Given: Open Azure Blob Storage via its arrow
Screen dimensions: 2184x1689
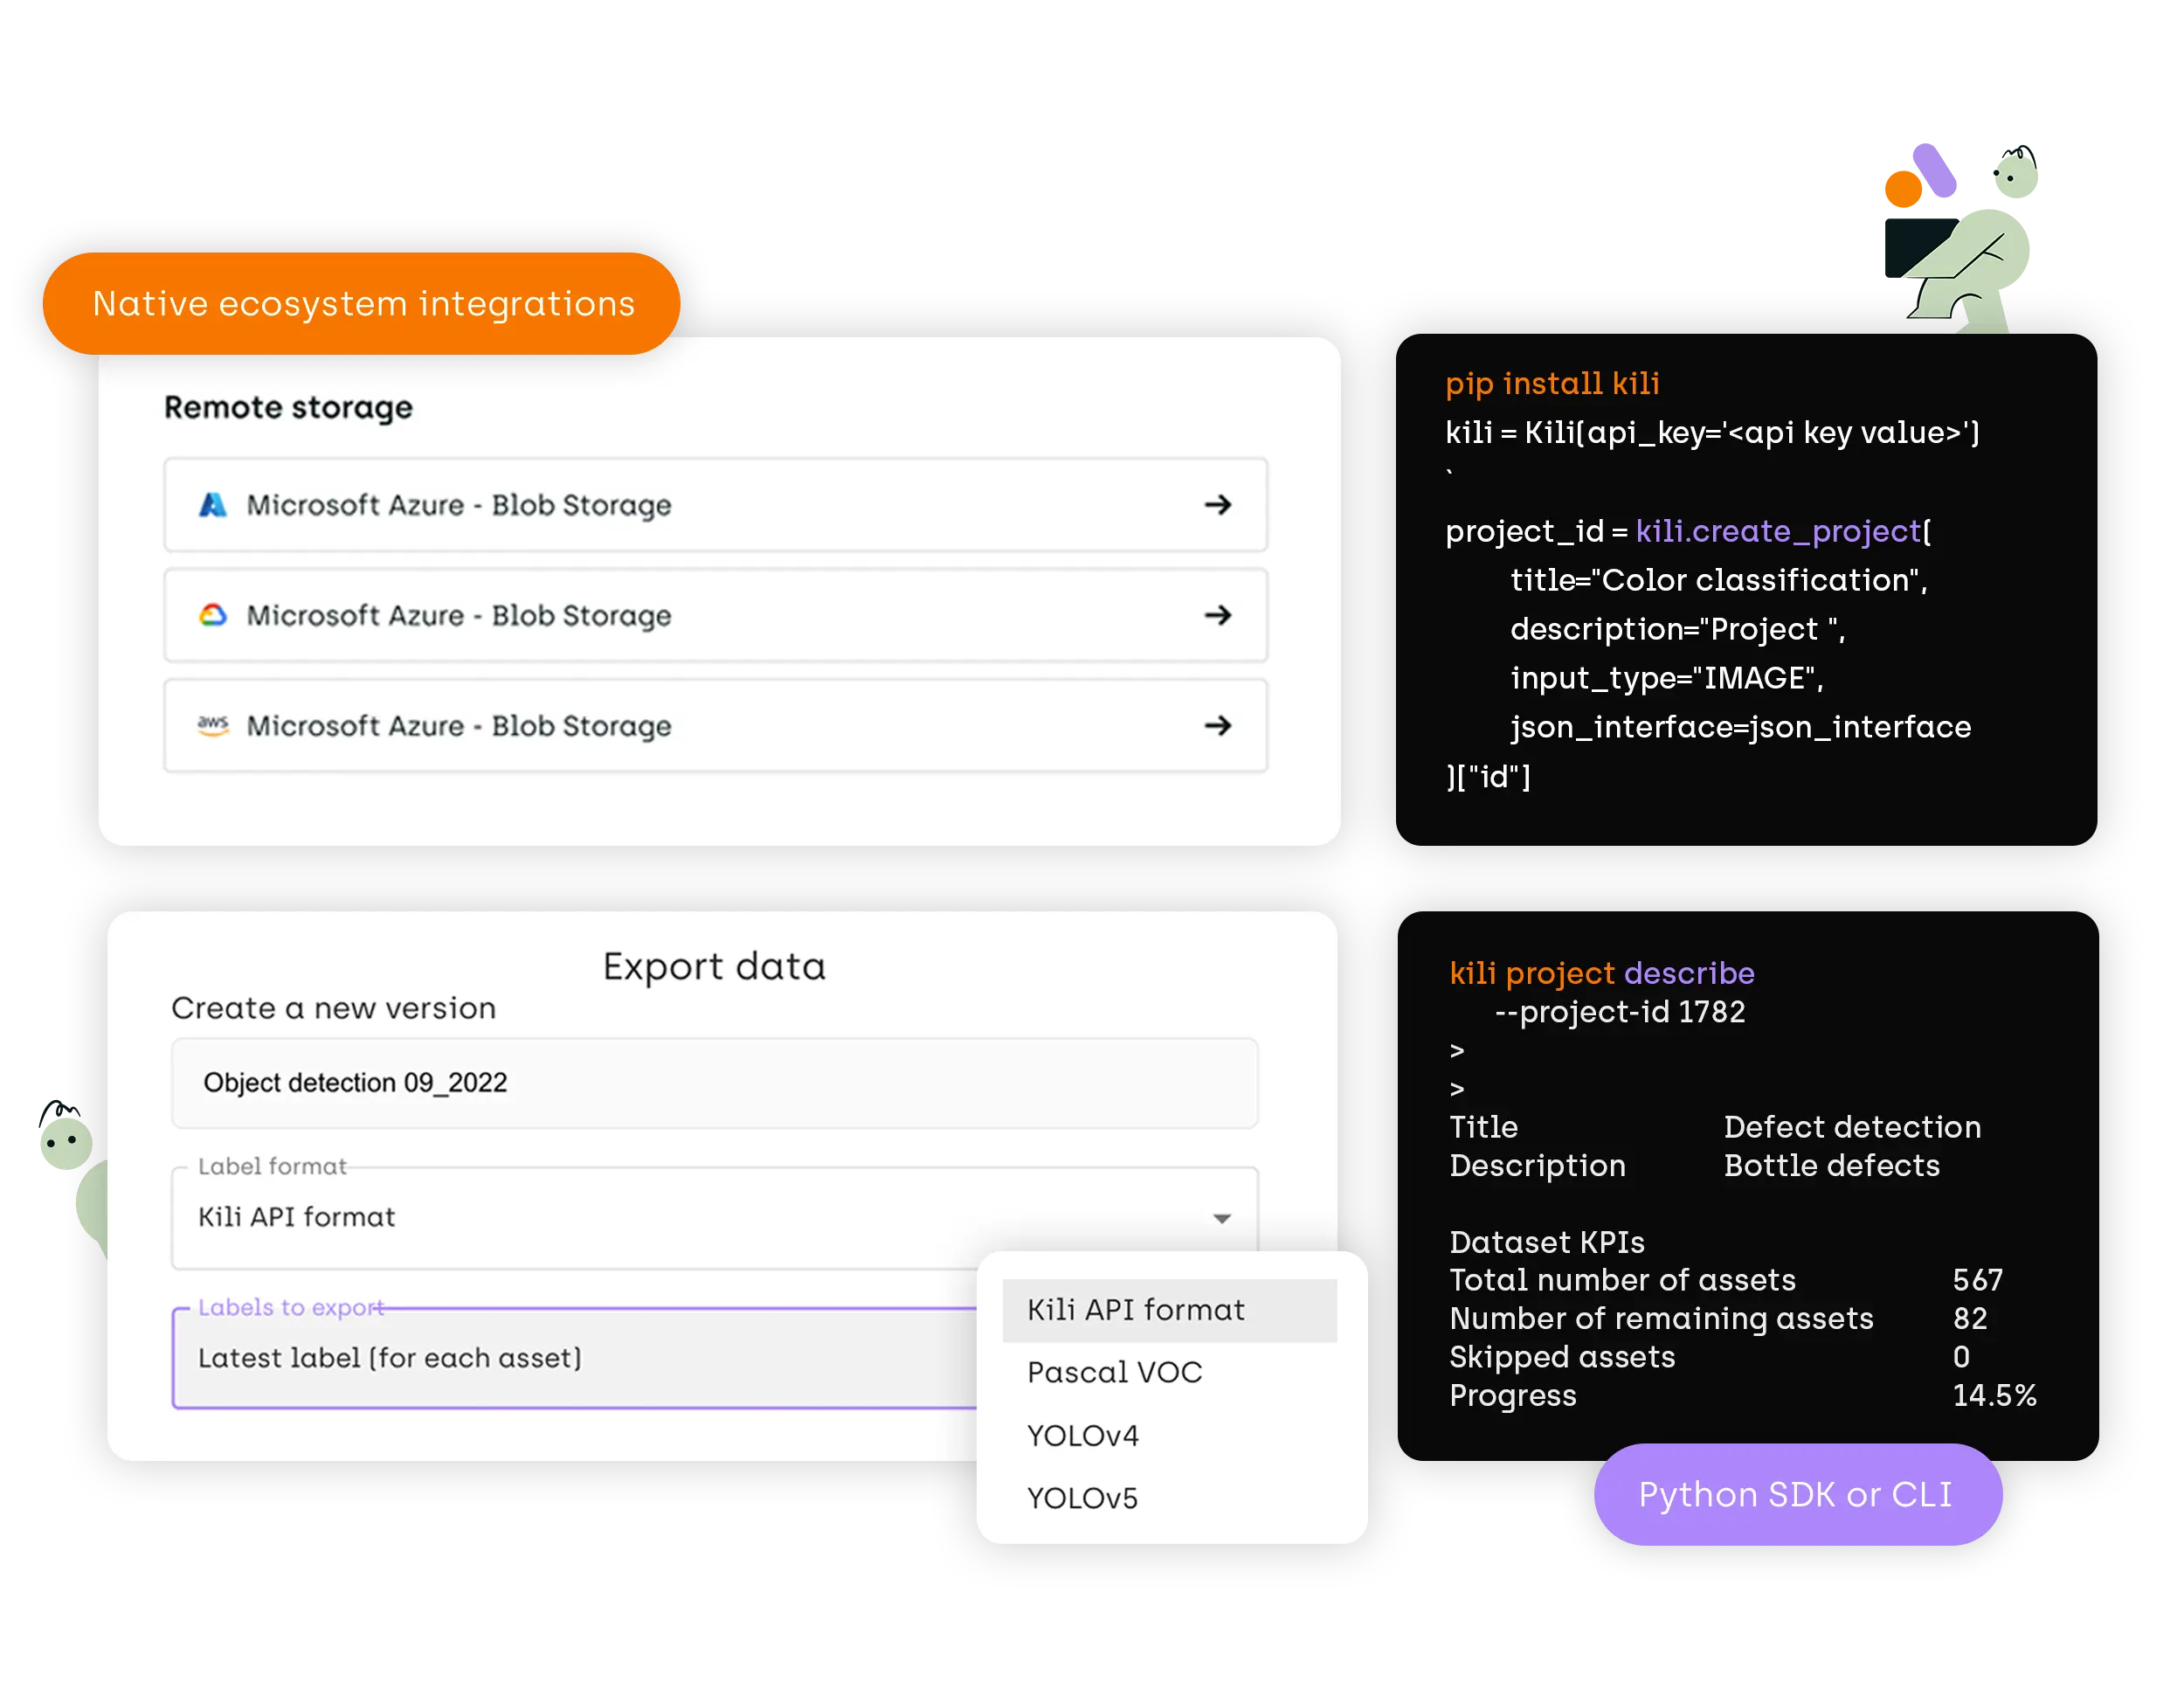Looking at the screenshot, I should [1219, 505].
